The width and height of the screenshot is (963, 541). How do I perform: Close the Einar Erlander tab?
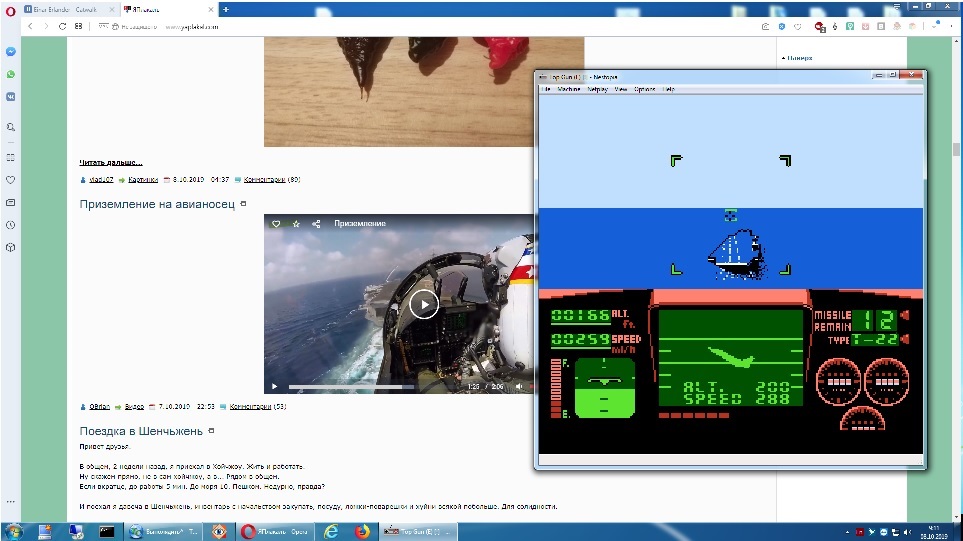tap(112, 9)
